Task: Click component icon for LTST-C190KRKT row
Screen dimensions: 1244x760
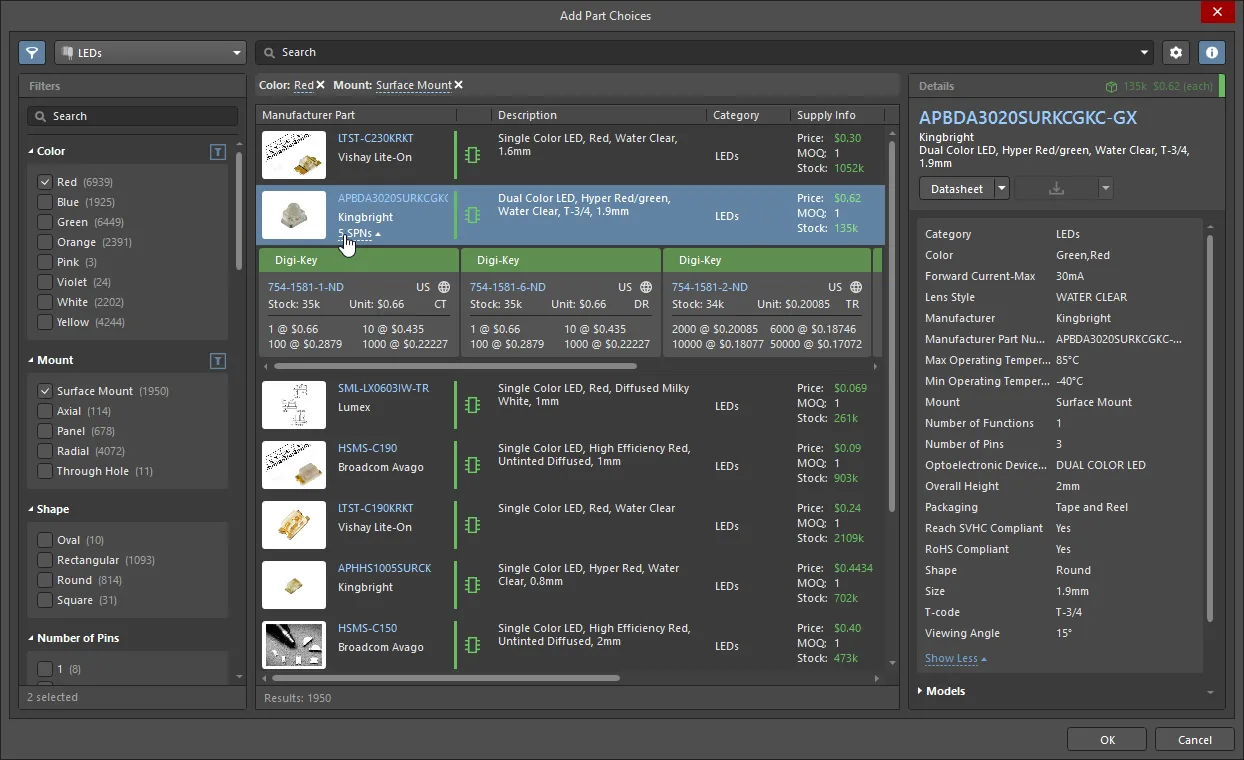Action: 473,526
